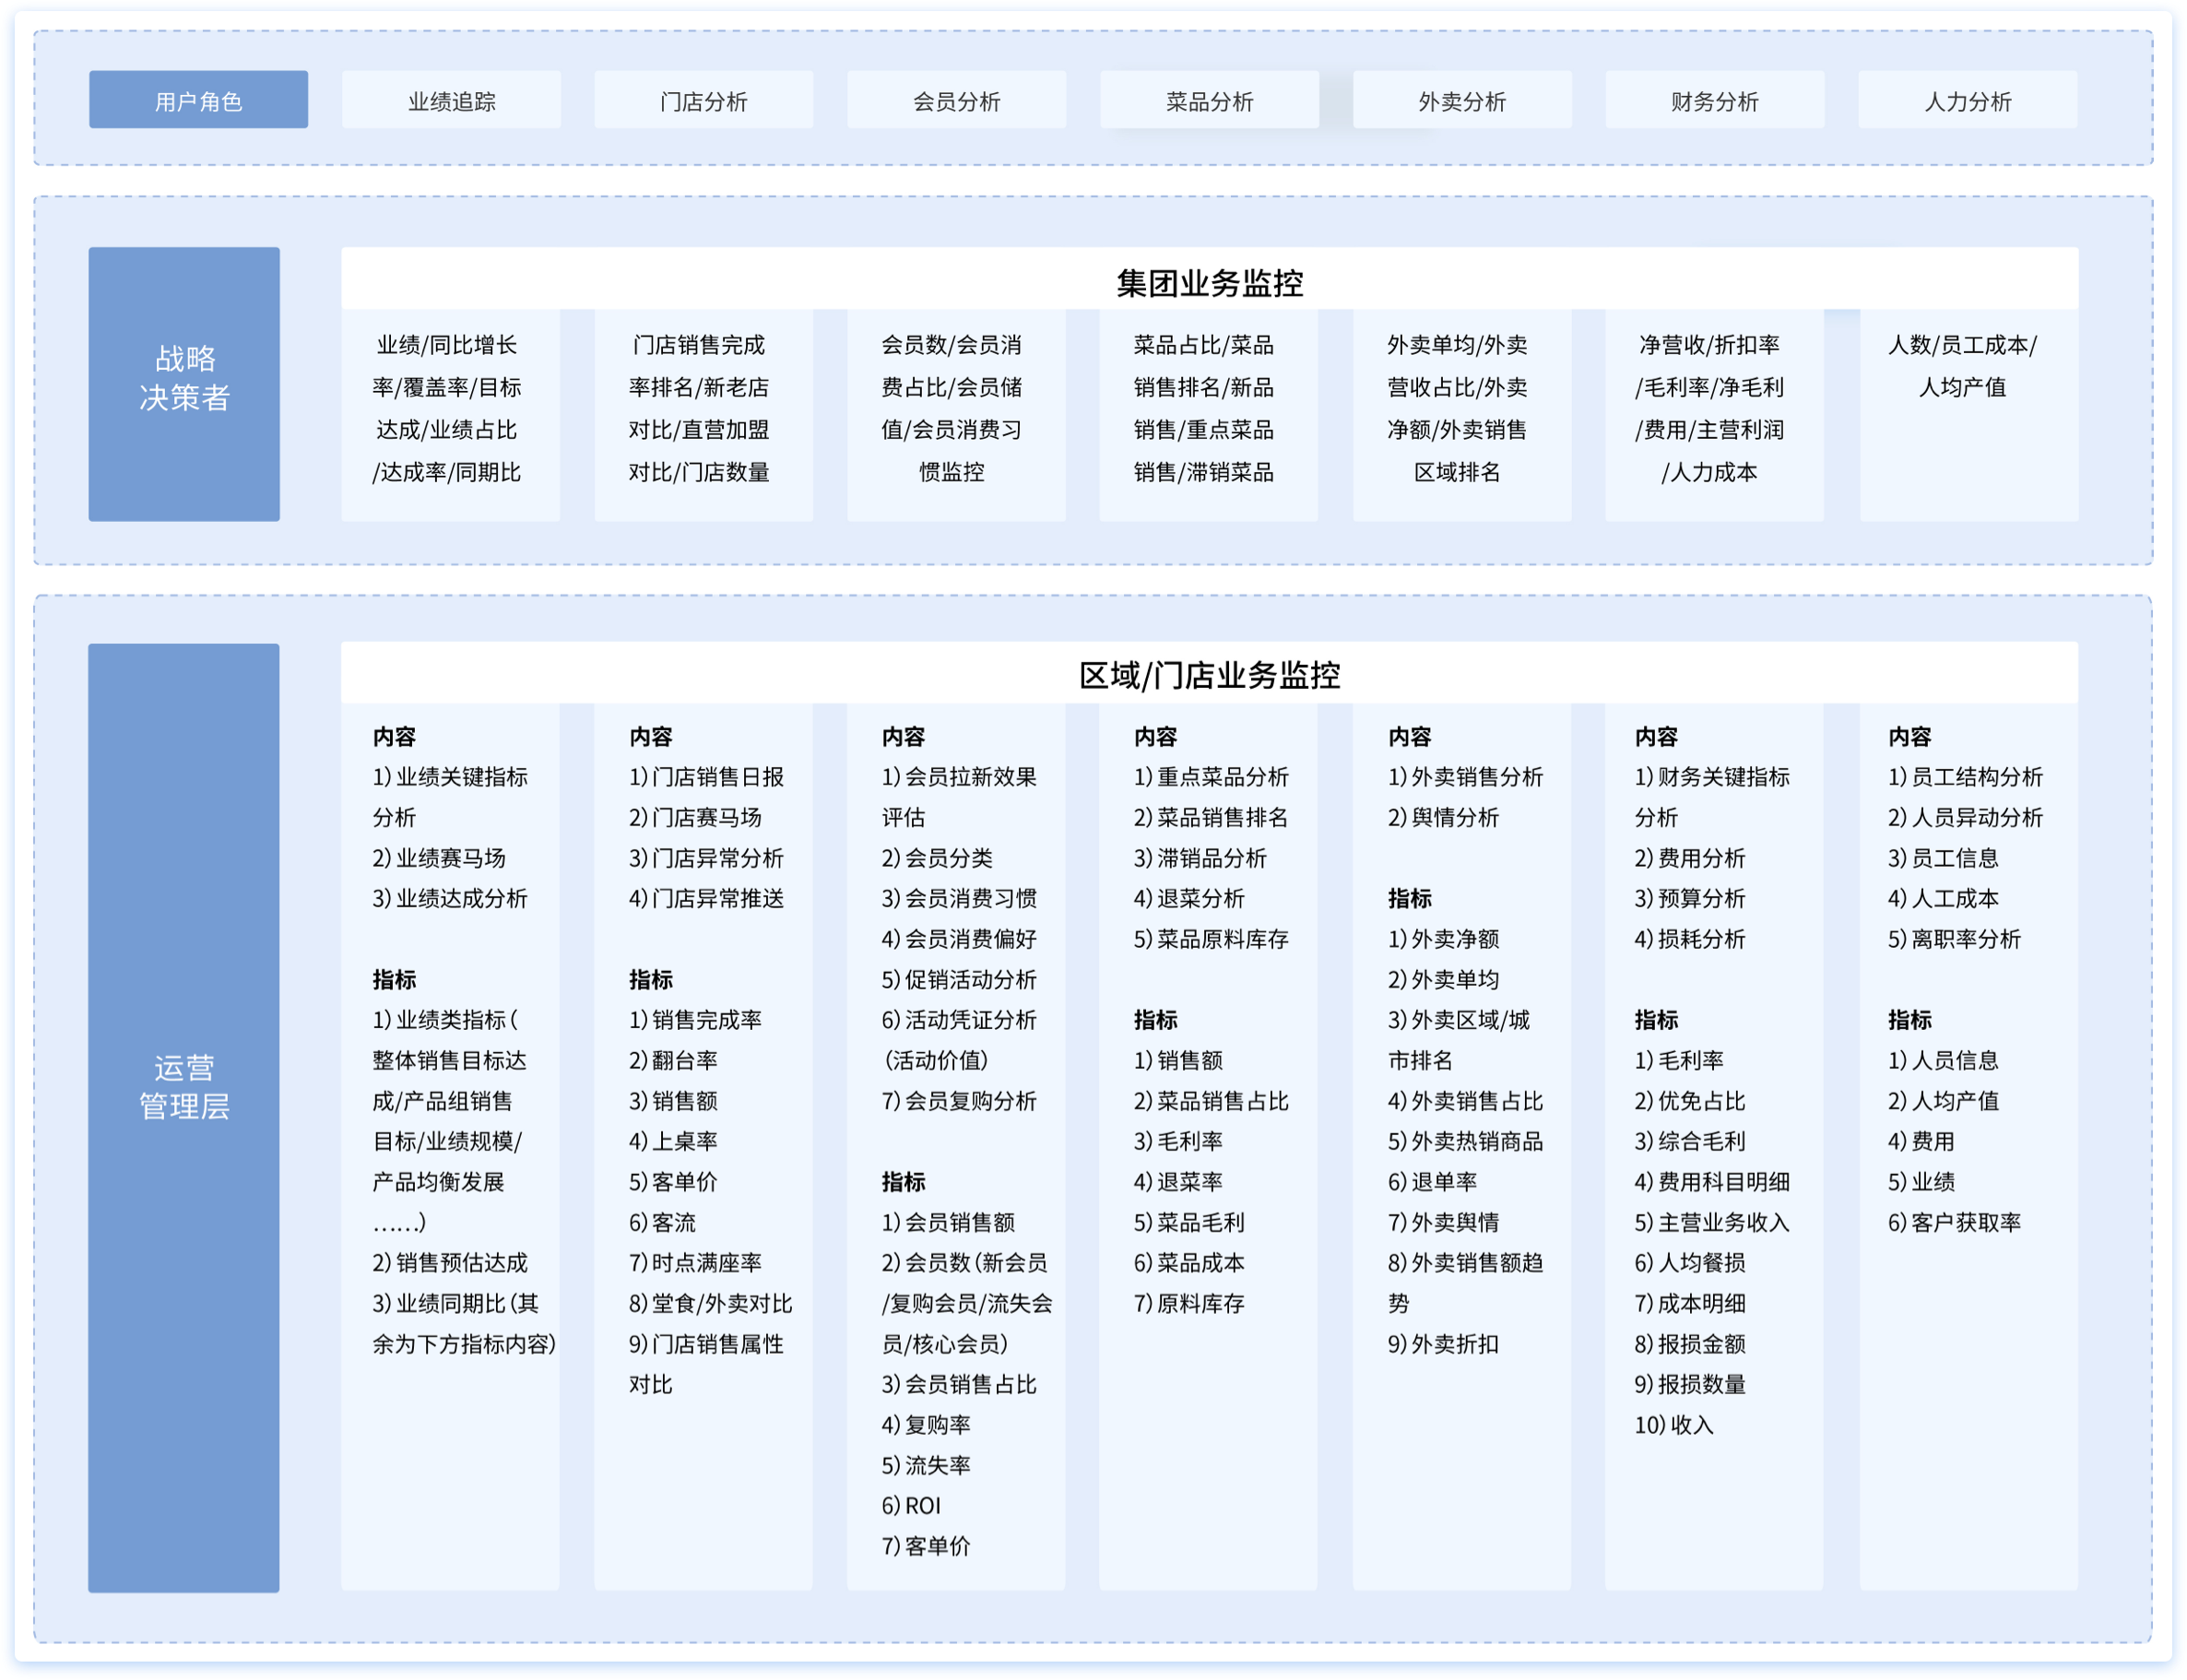Switch to 门店分析 tab
This screenshot has height=1680, width=2187.
[x=703, y=100]
